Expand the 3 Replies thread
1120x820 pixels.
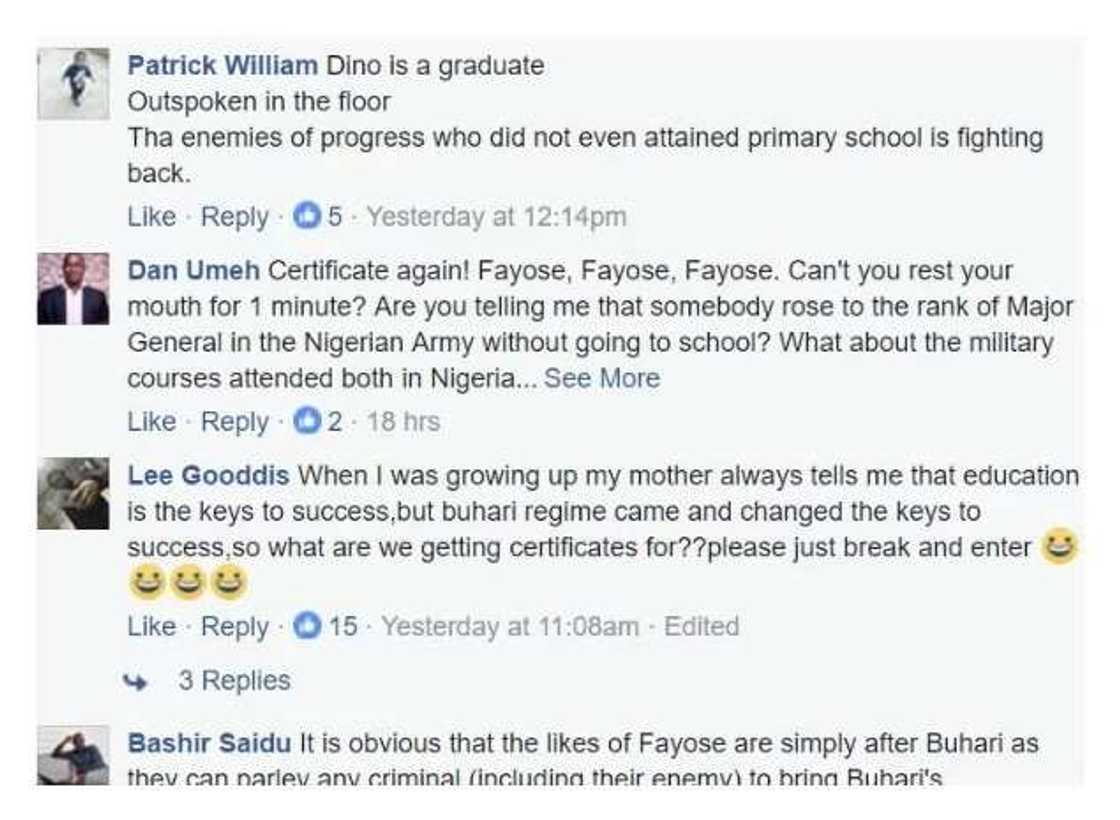(x=234, y=681)
